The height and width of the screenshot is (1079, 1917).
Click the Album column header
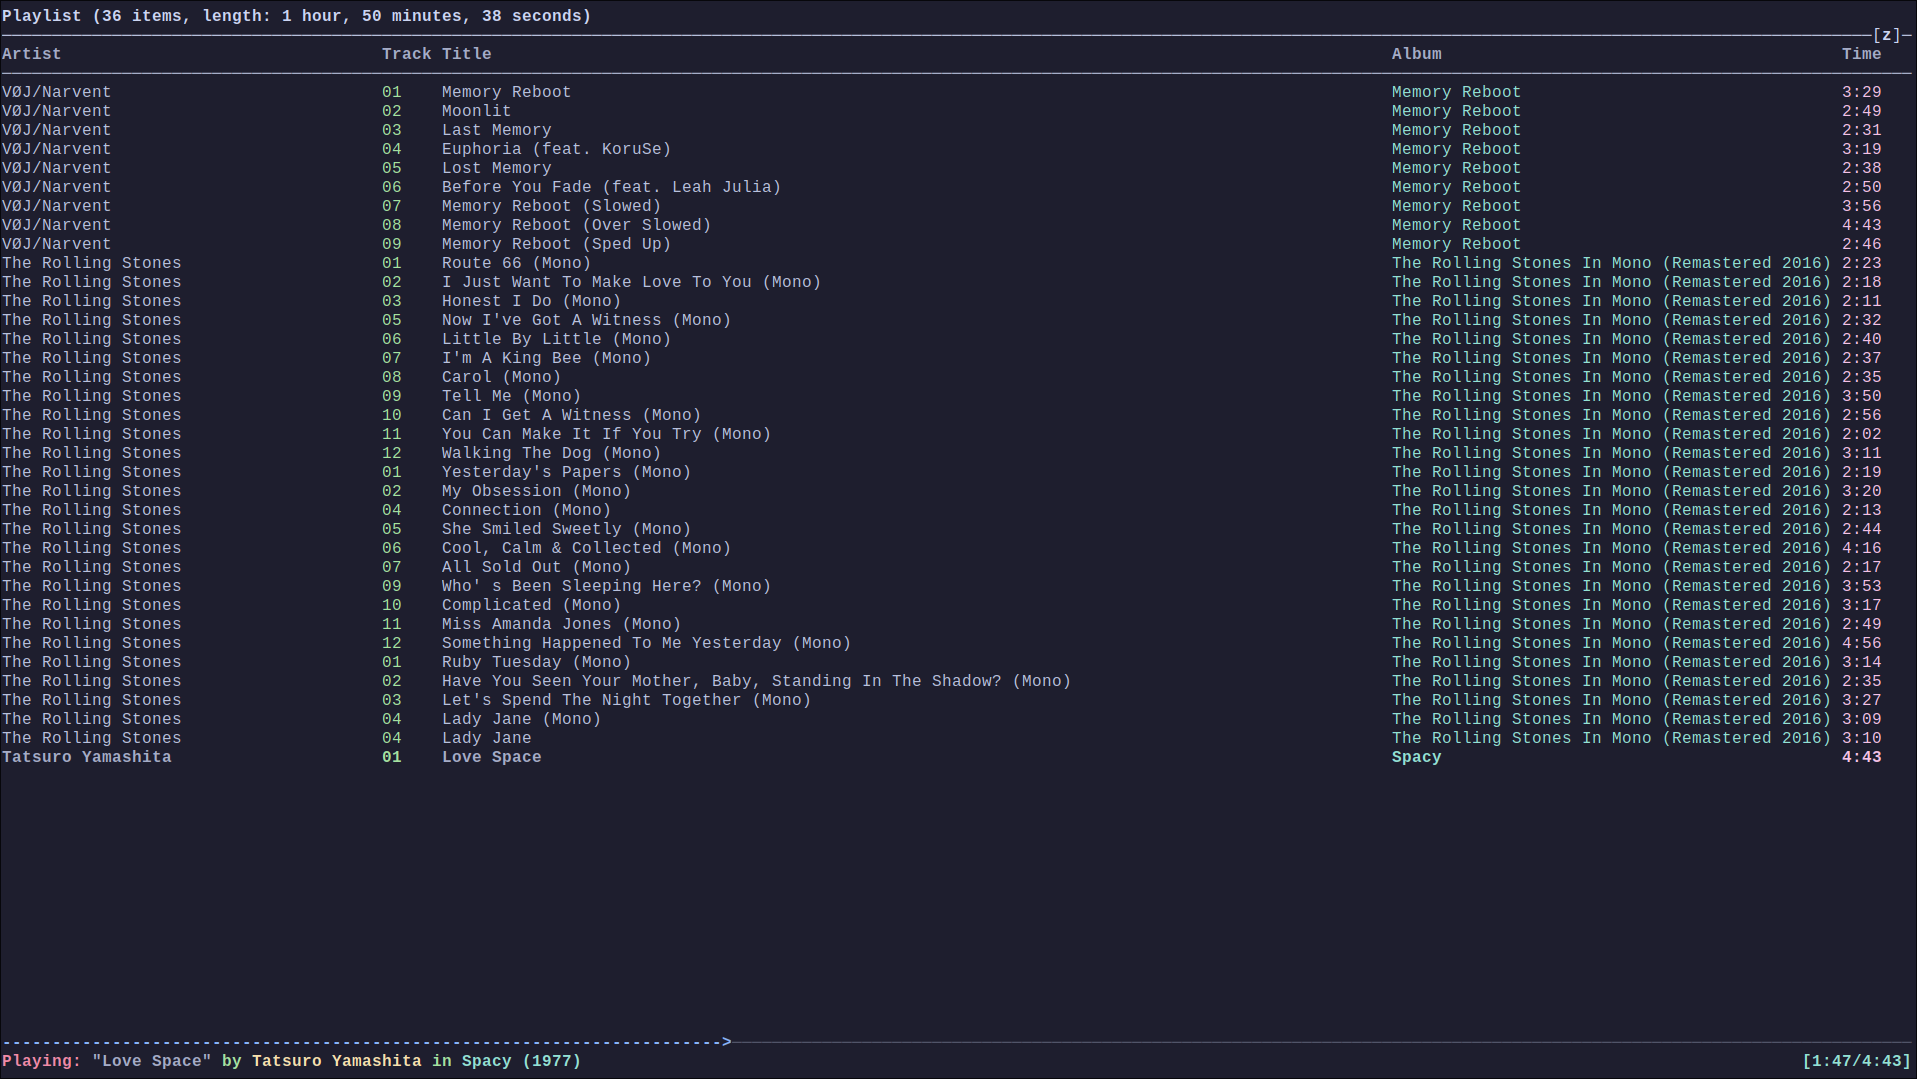1416,54
